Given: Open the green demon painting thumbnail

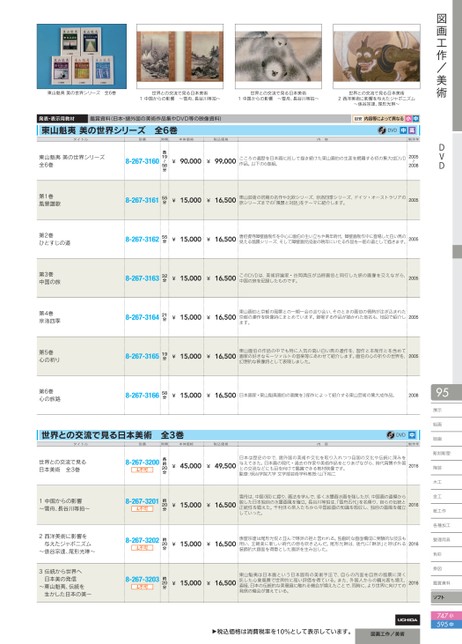Looking at the screenshot, I should coord(377,56).
